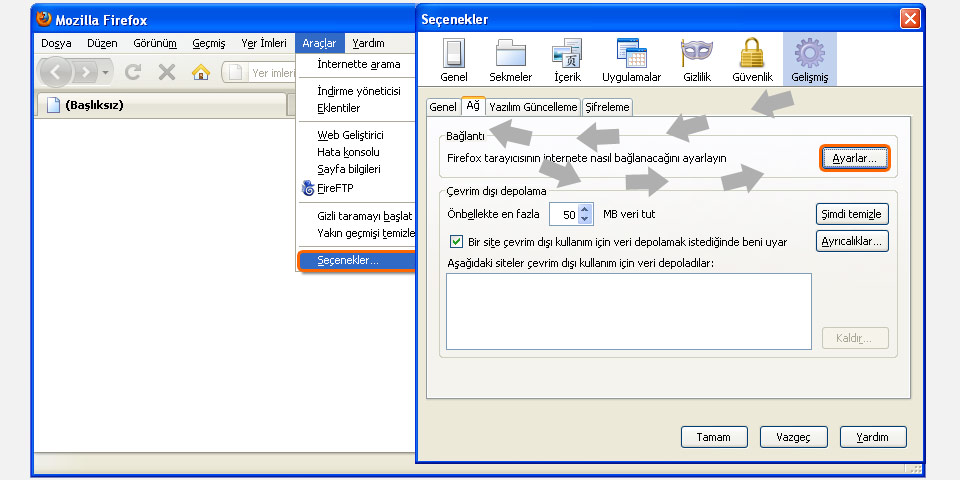Open the Genel options category icon

[454, 60]
